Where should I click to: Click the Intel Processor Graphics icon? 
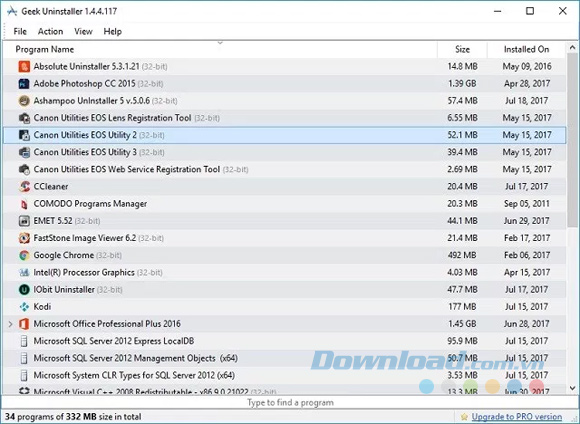point(24,272)
